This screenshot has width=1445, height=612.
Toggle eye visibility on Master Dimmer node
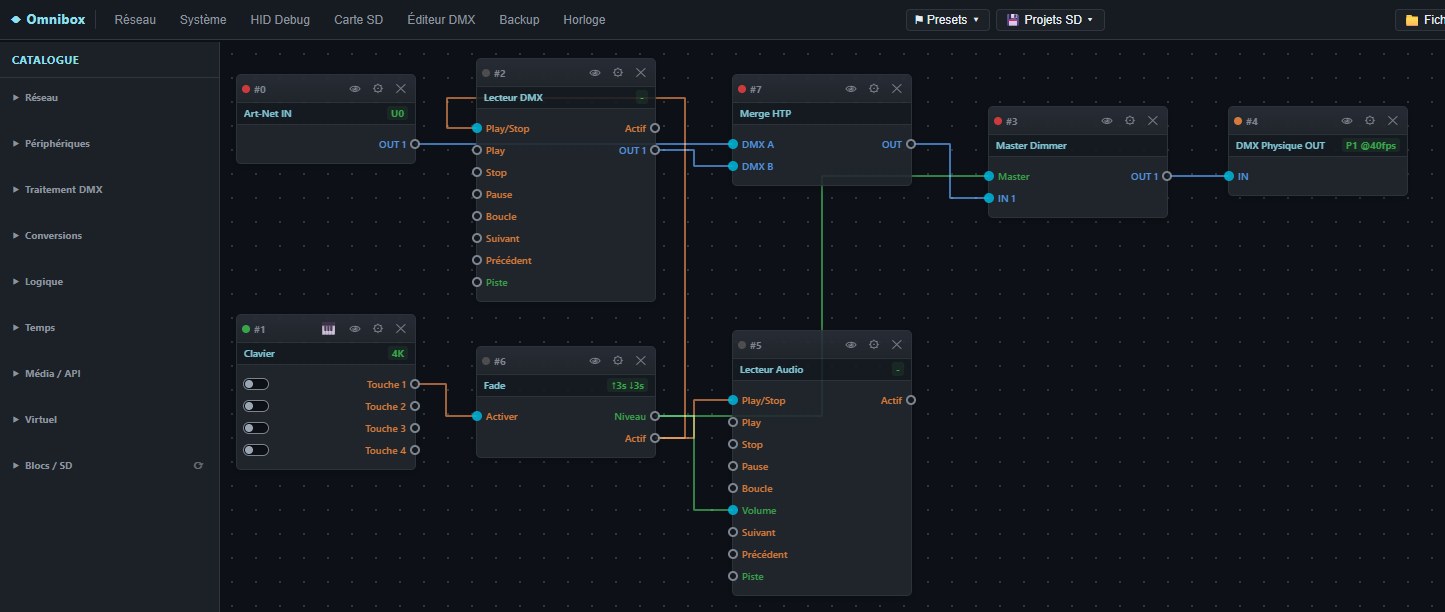[1107, 121]
